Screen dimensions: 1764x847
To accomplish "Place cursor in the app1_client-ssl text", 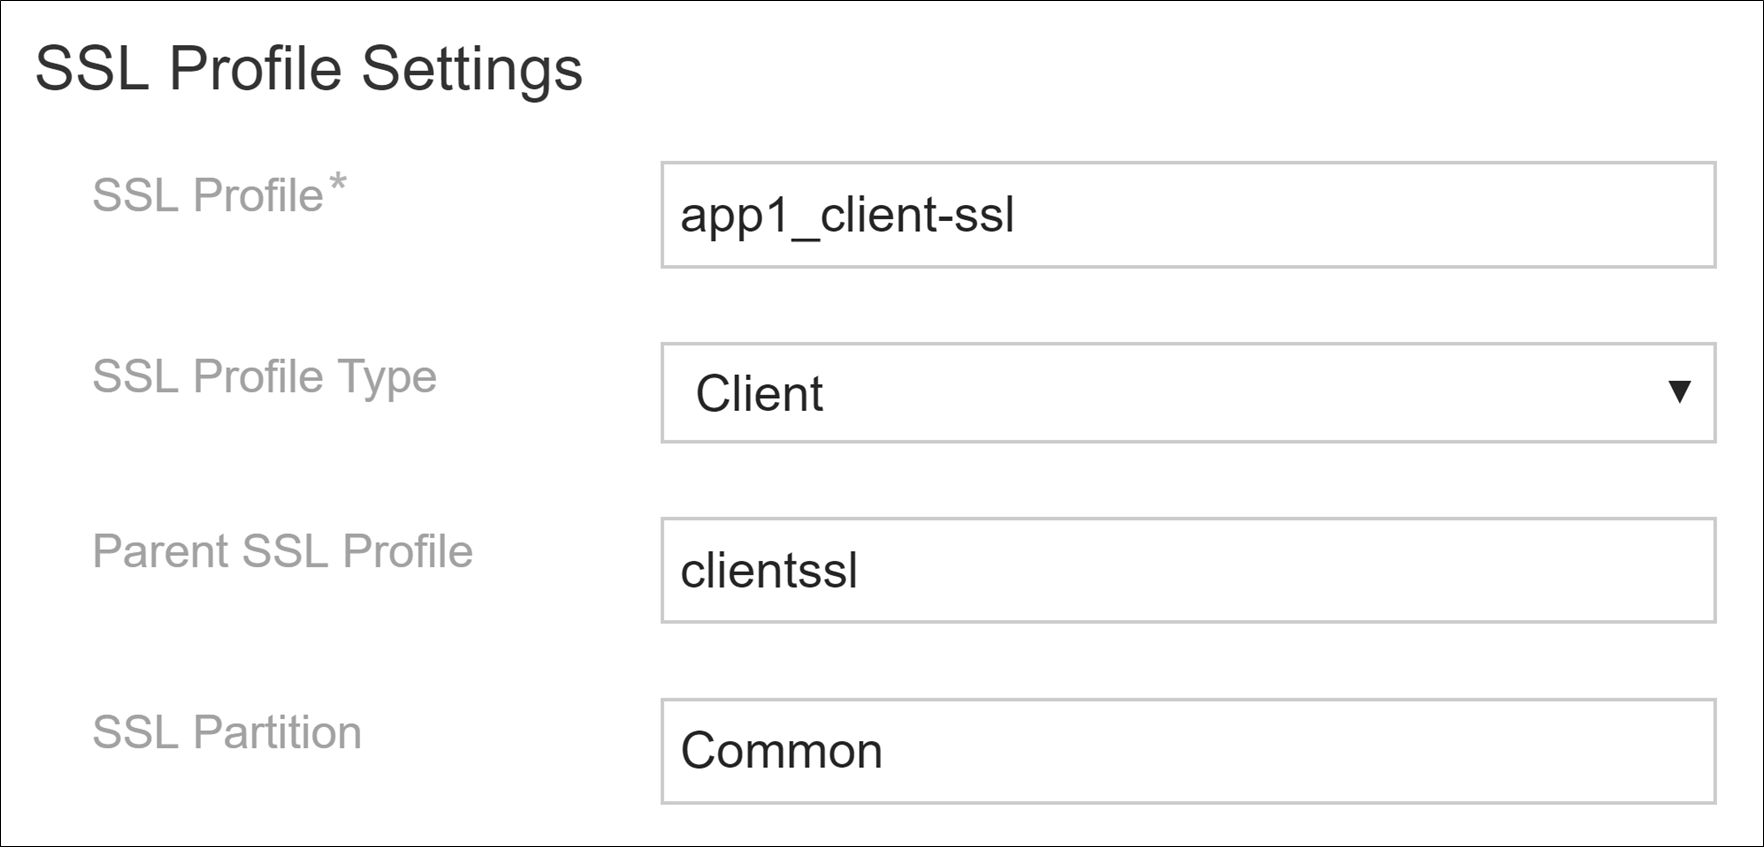I will [847, 215].
